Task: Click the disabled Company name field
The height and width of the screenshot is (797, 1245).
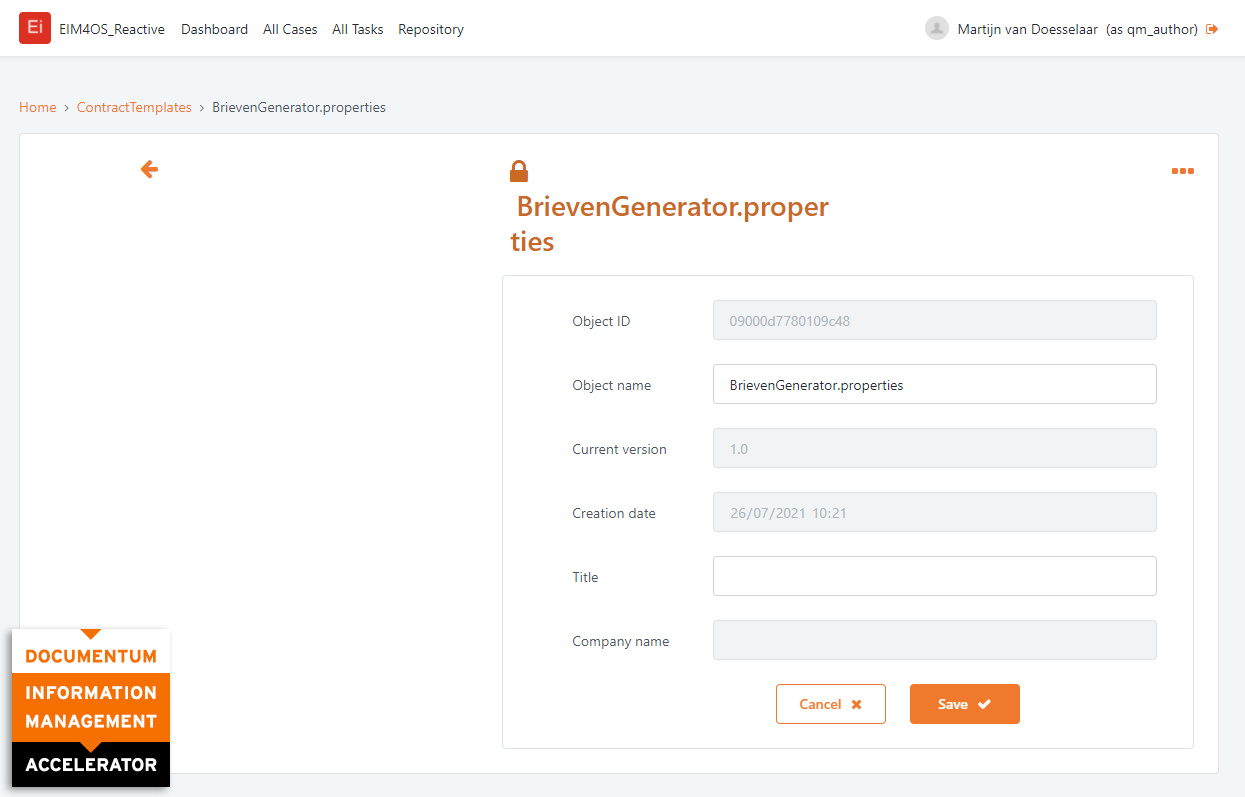Action: 934,640
